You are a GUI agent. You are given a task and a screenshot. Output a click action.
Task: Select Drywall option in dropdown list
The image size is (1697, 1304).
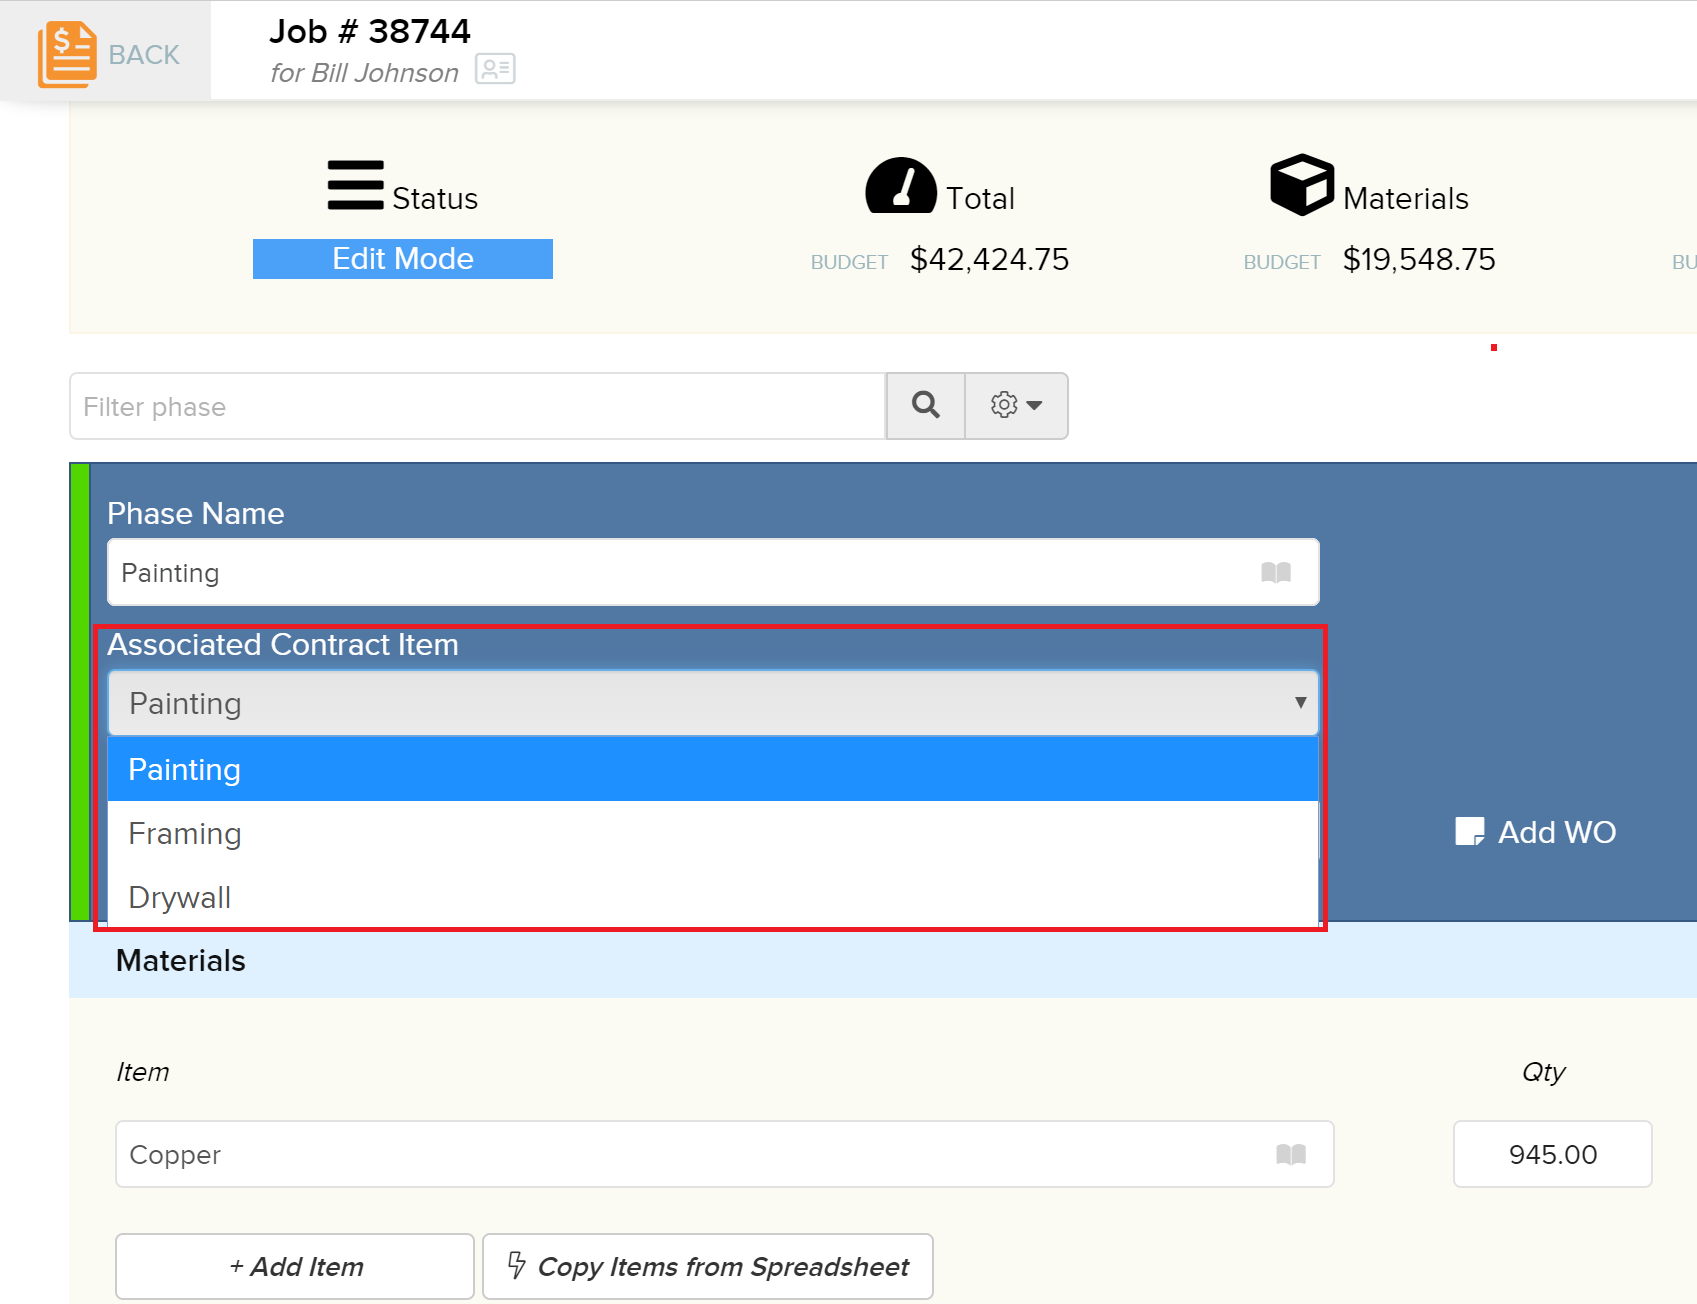point(713,897)
